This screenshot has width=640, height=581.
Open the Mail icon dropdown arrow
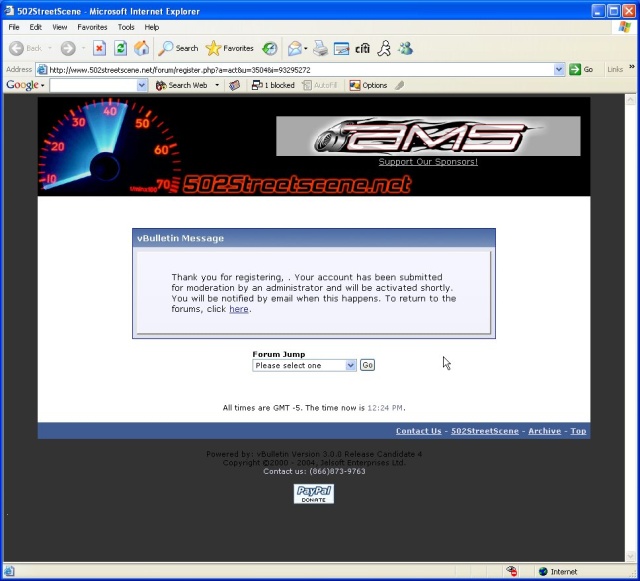coord(305,49)
